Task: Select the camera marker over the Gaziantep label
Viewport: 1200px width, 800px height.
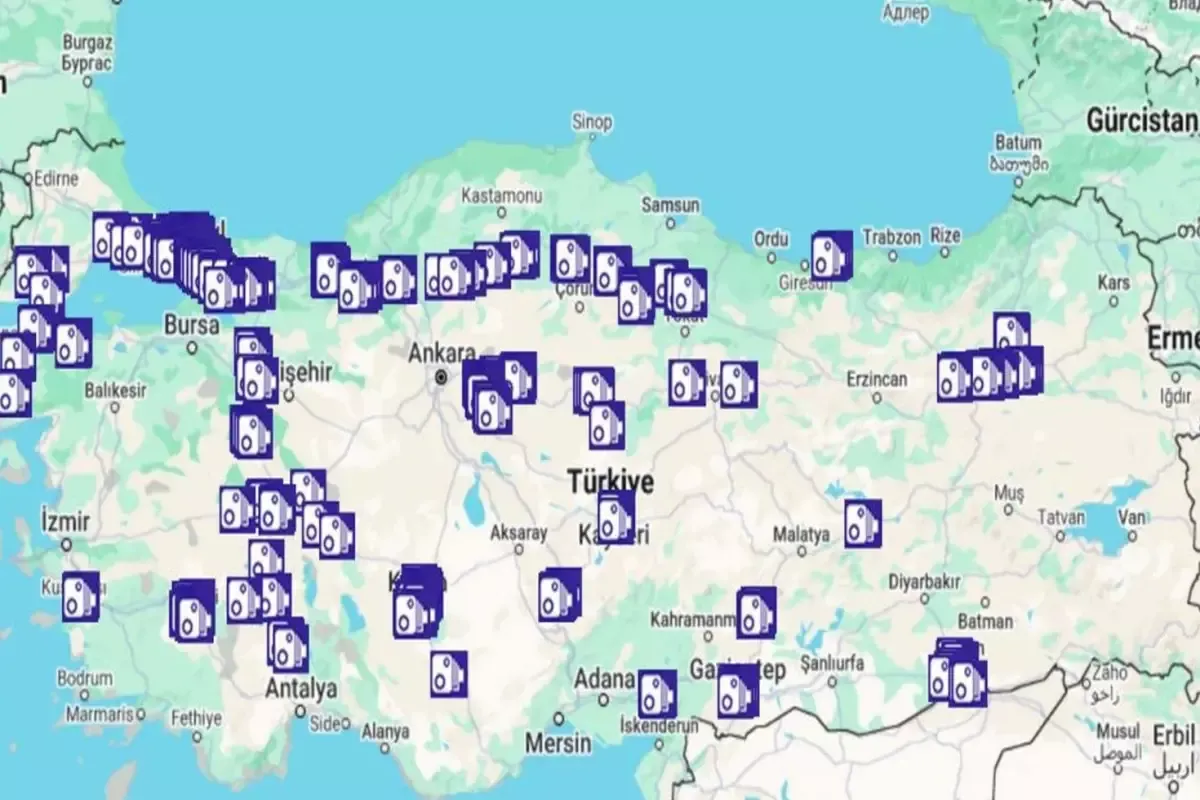Action: pyautogui.click(x=737, y=690)
